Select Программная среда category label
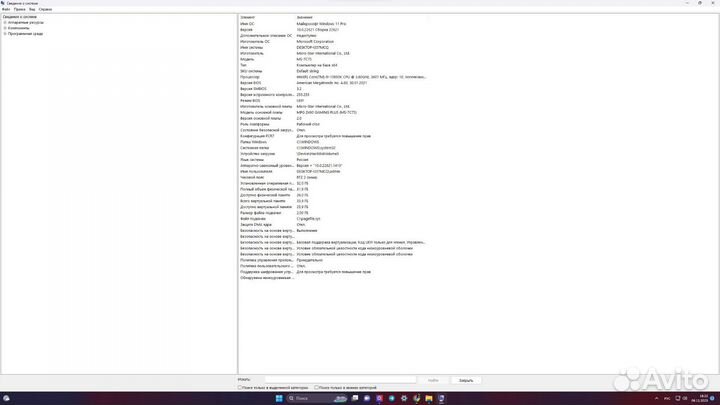 tap(25, 34)
